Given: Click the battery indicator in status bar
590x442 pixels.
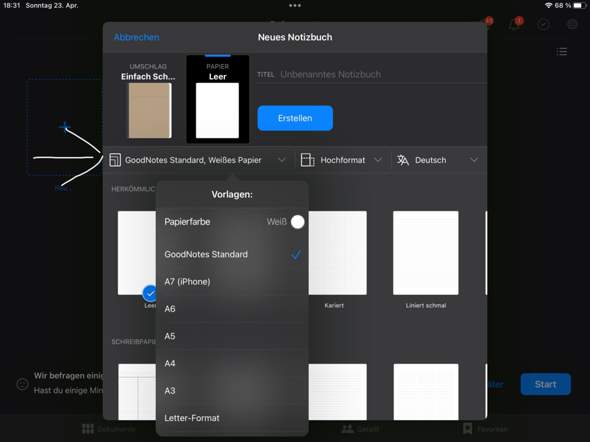Looking at the screenshot, I should (580, 5).
